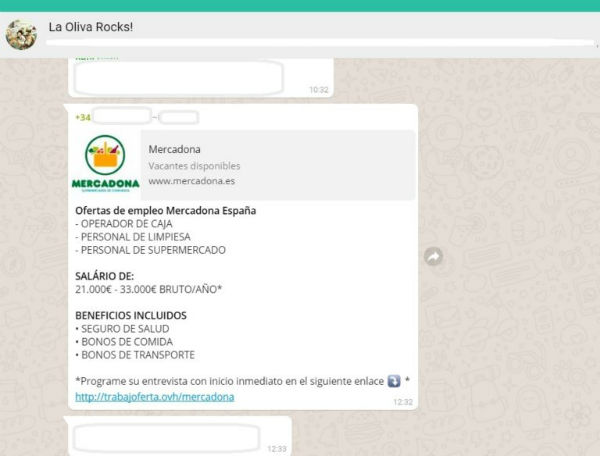
Task: Click the group members subtitle under the title
Action: tap(300, 43)
